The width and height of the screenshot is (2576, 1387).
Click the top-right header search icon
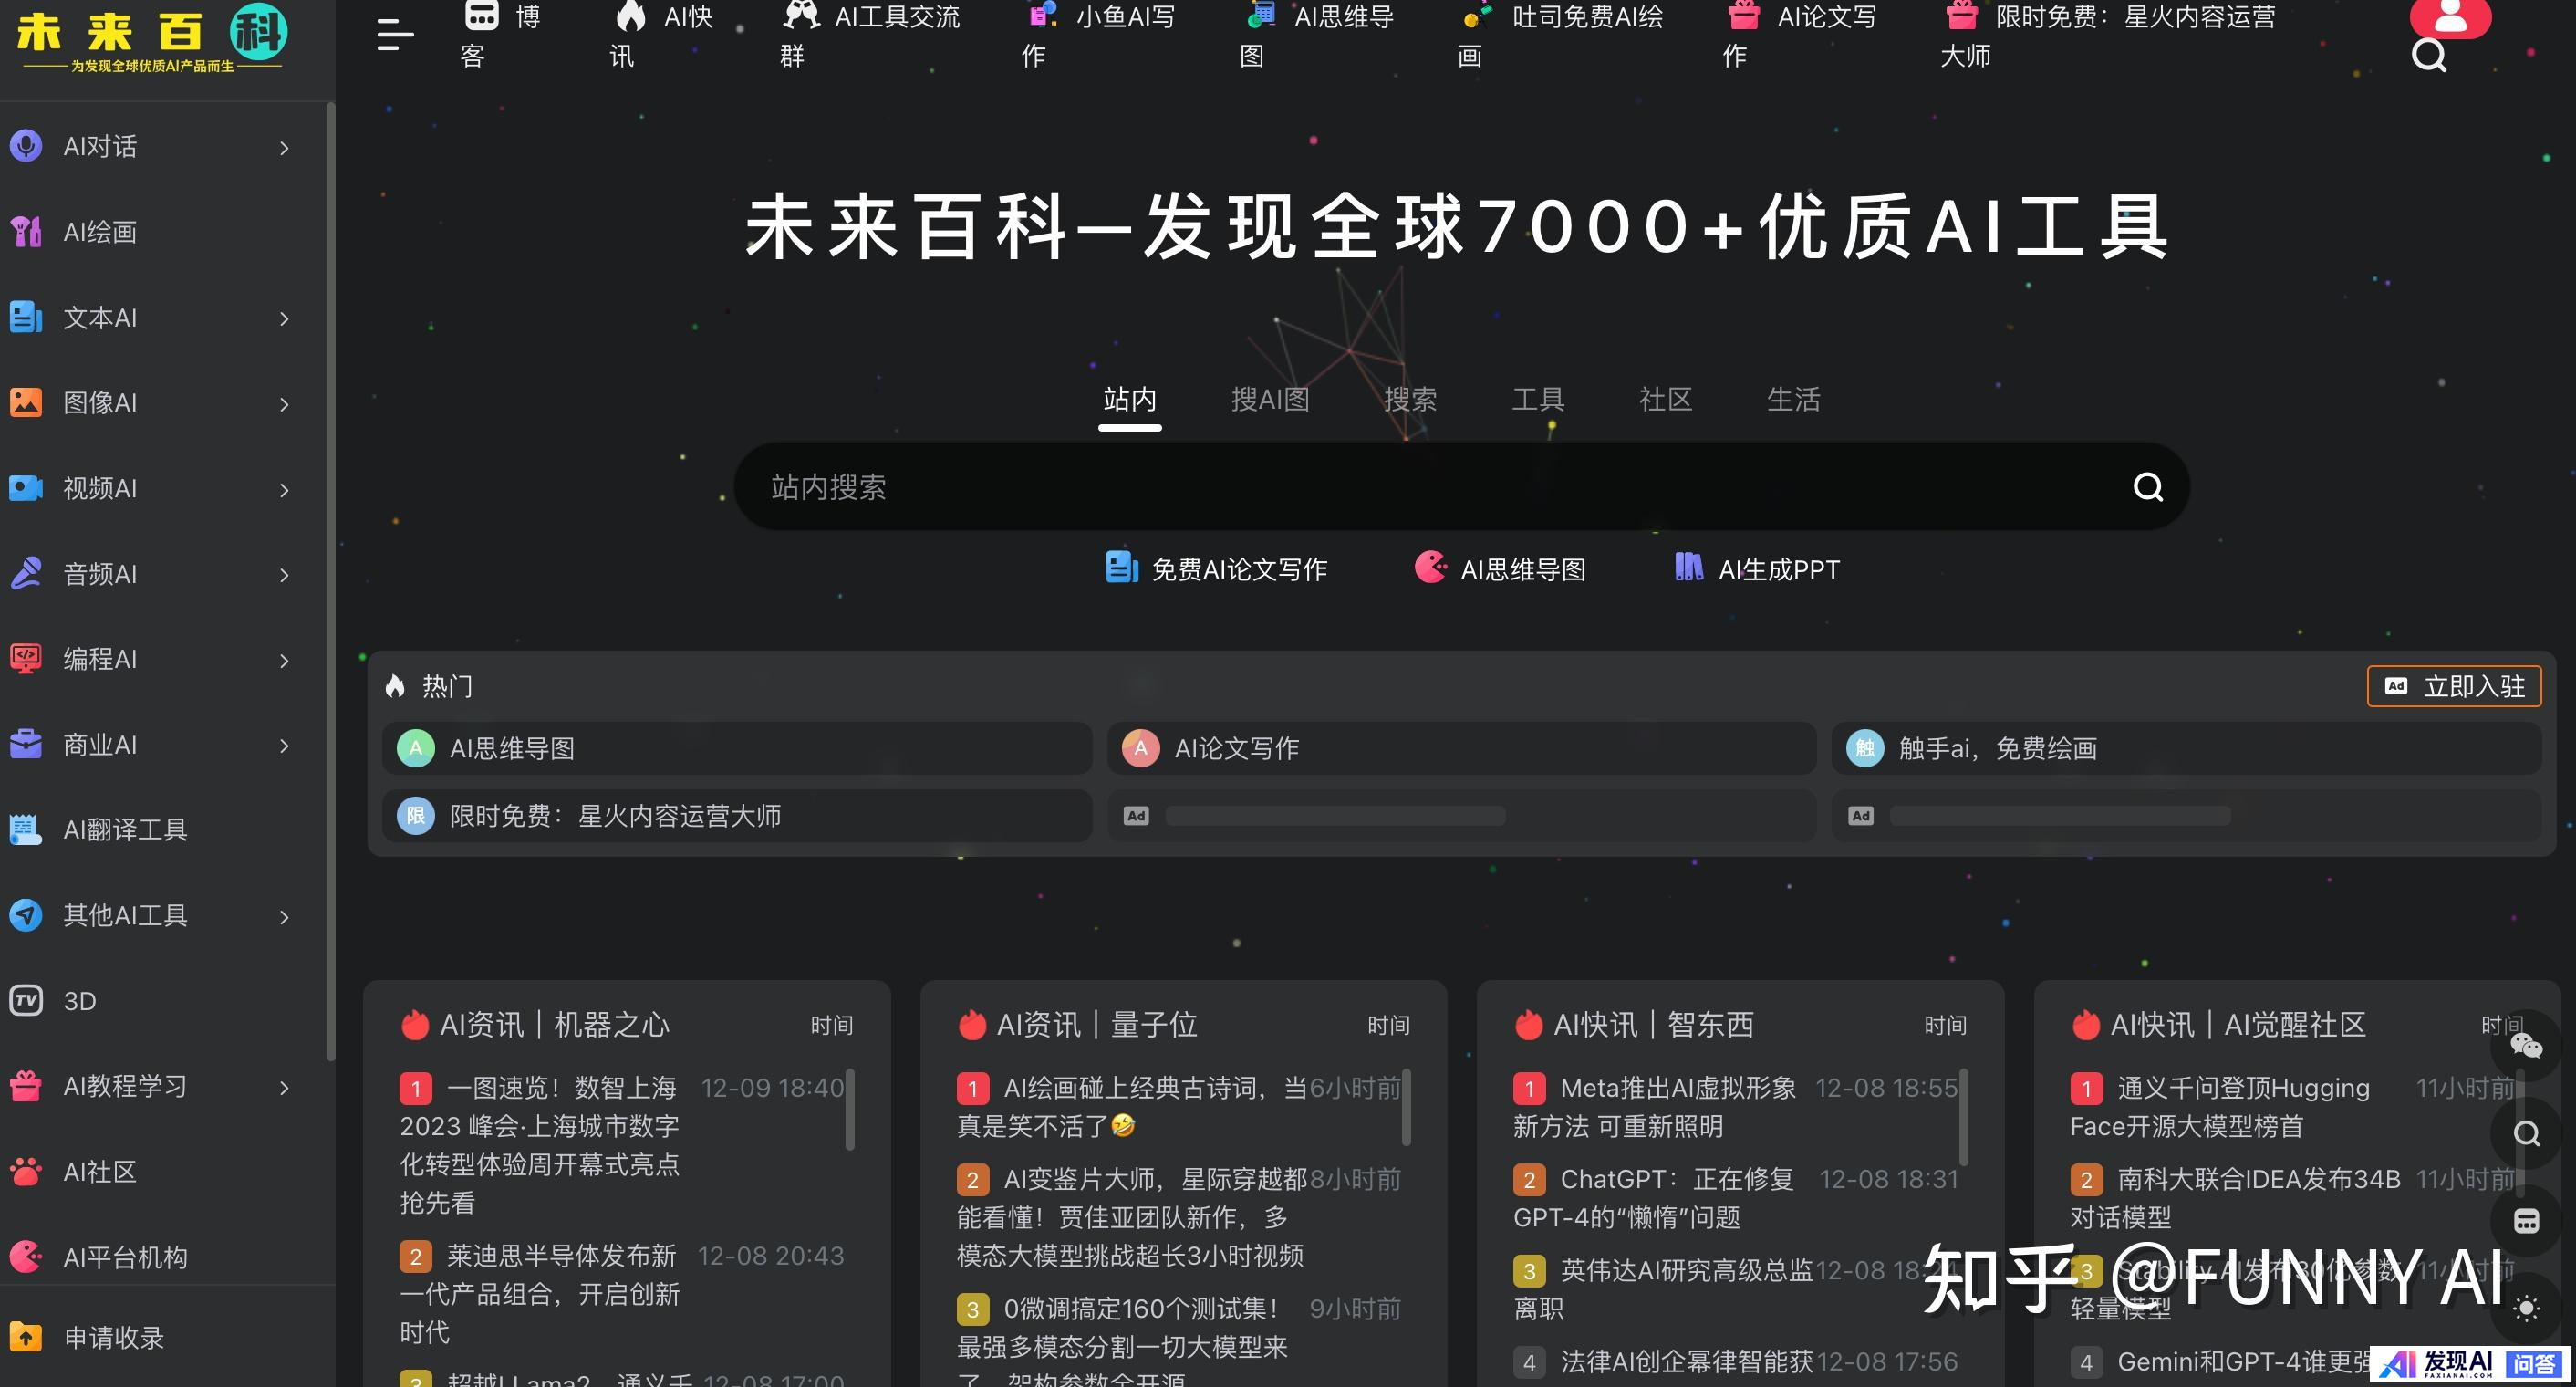pos(2429,56)
